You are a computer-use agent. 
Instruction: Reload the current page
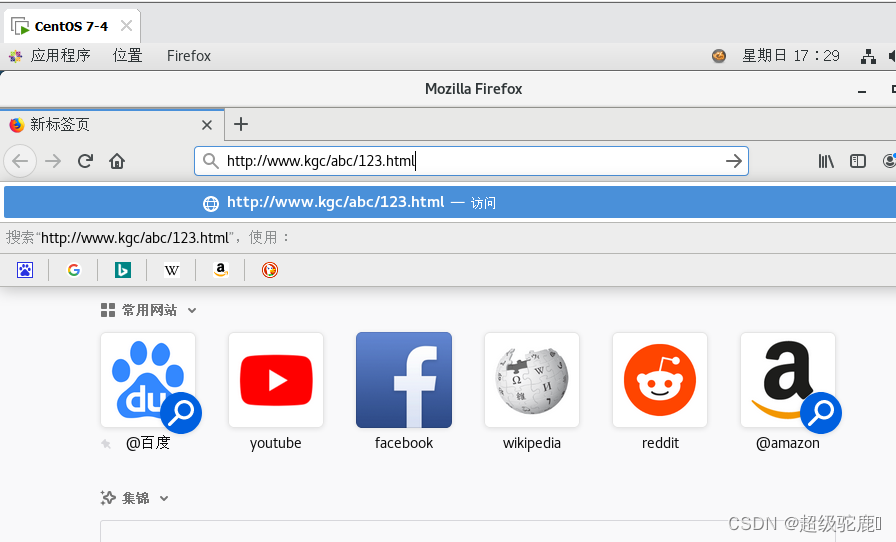(x=85, y=161)
